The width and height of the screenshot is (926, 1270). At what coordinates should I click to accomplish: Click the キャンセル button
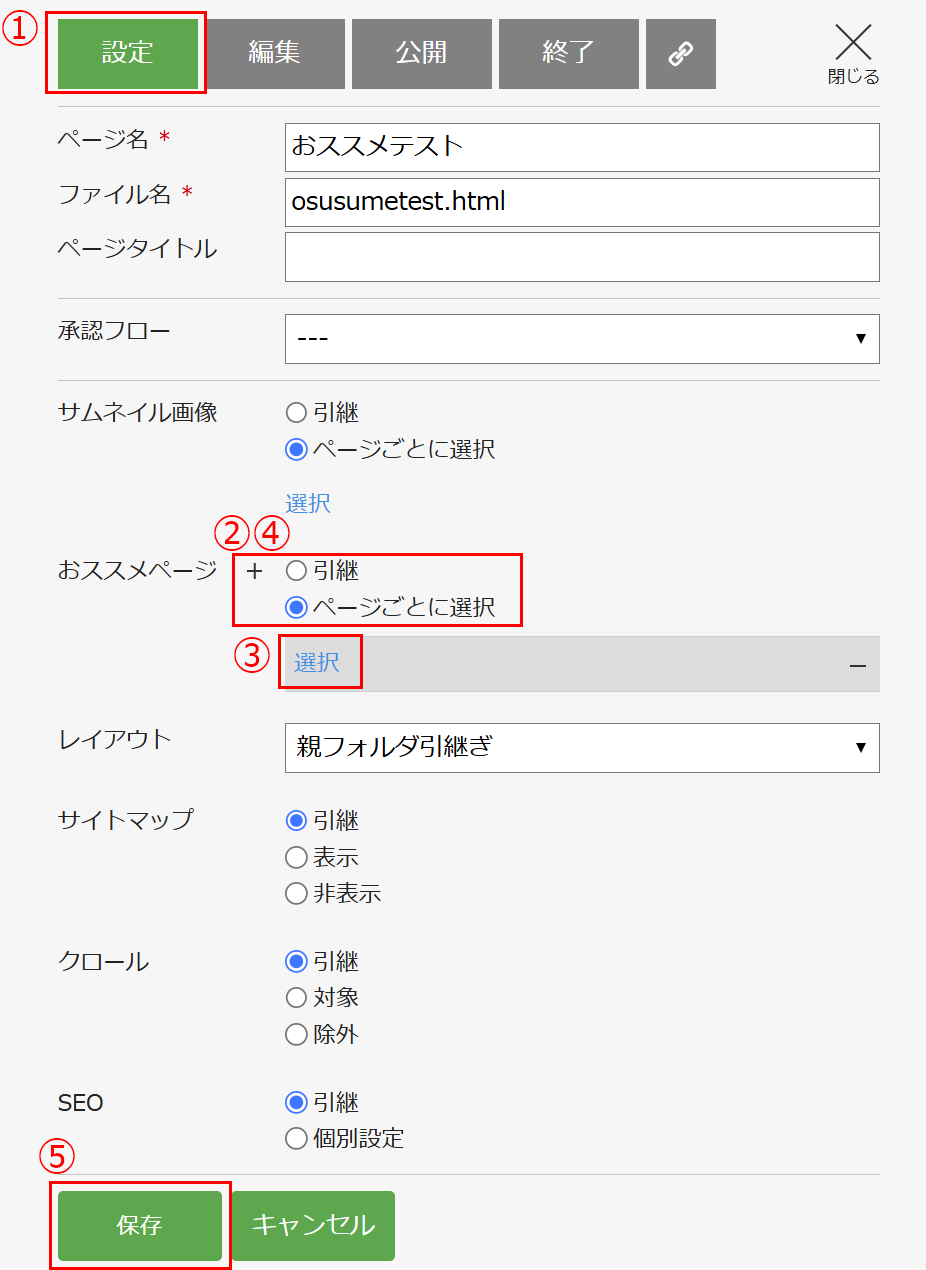313,1226
